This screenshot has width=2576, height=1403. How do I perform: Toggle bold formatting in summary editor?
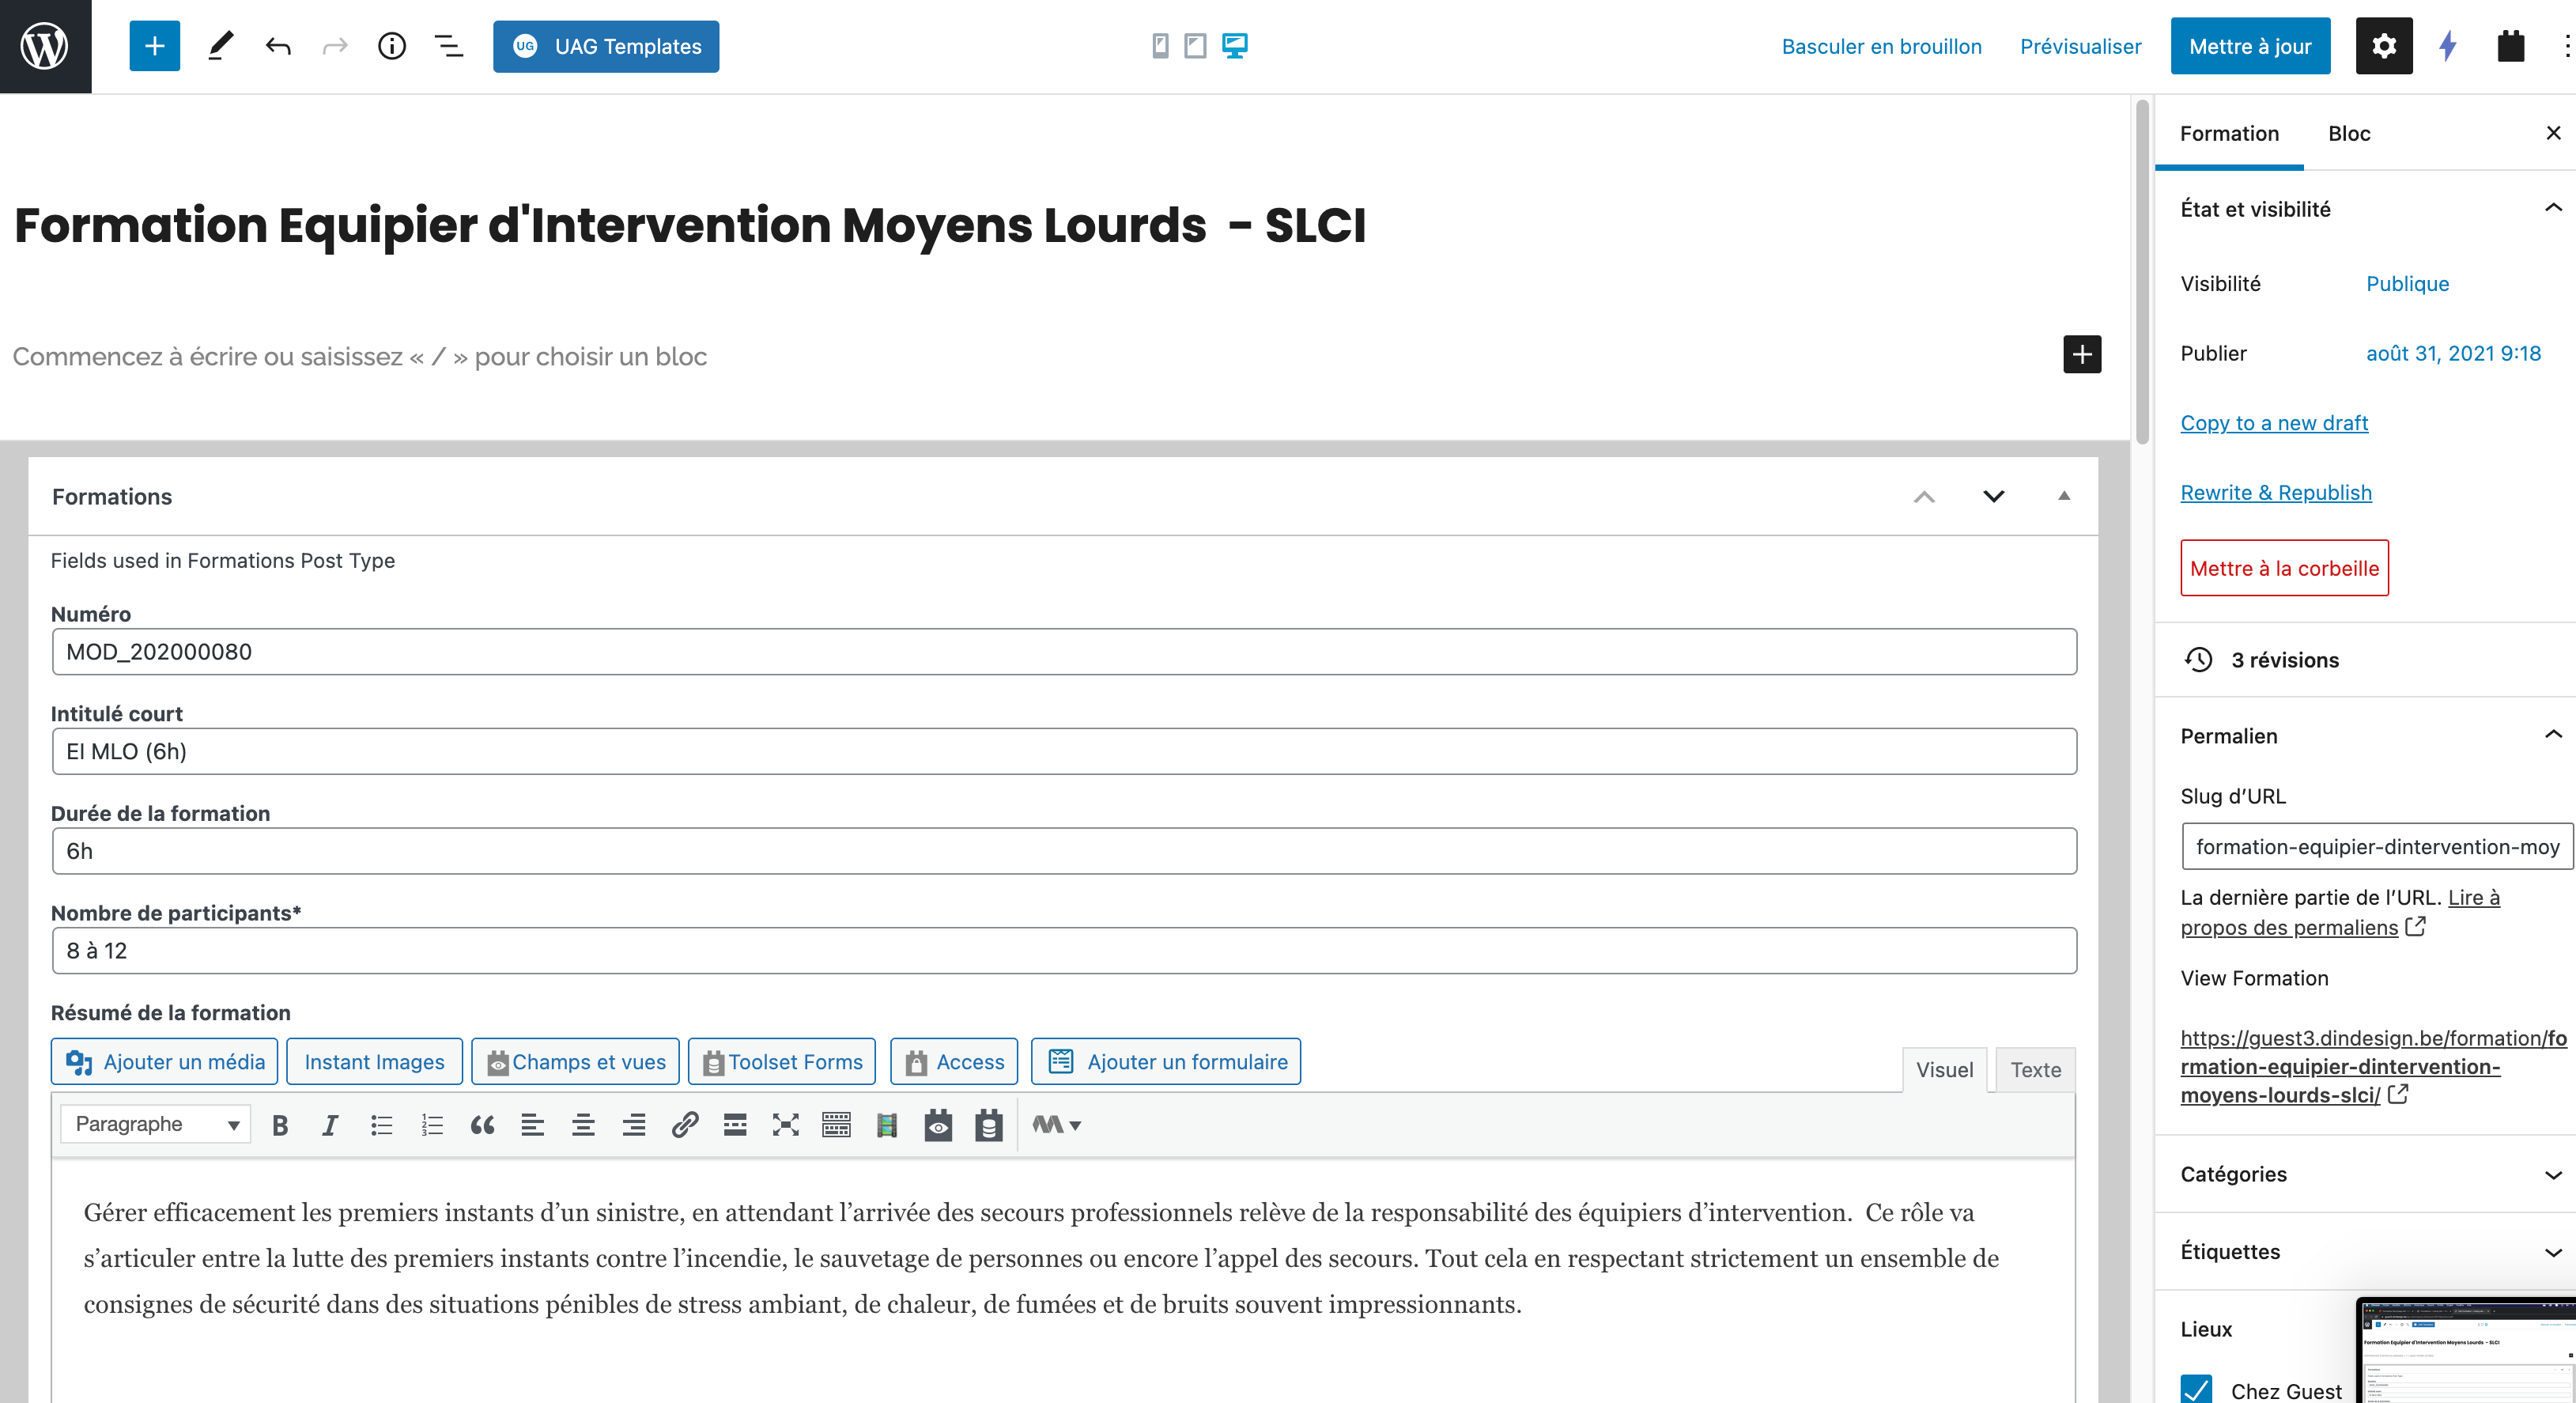(280, 1125)
